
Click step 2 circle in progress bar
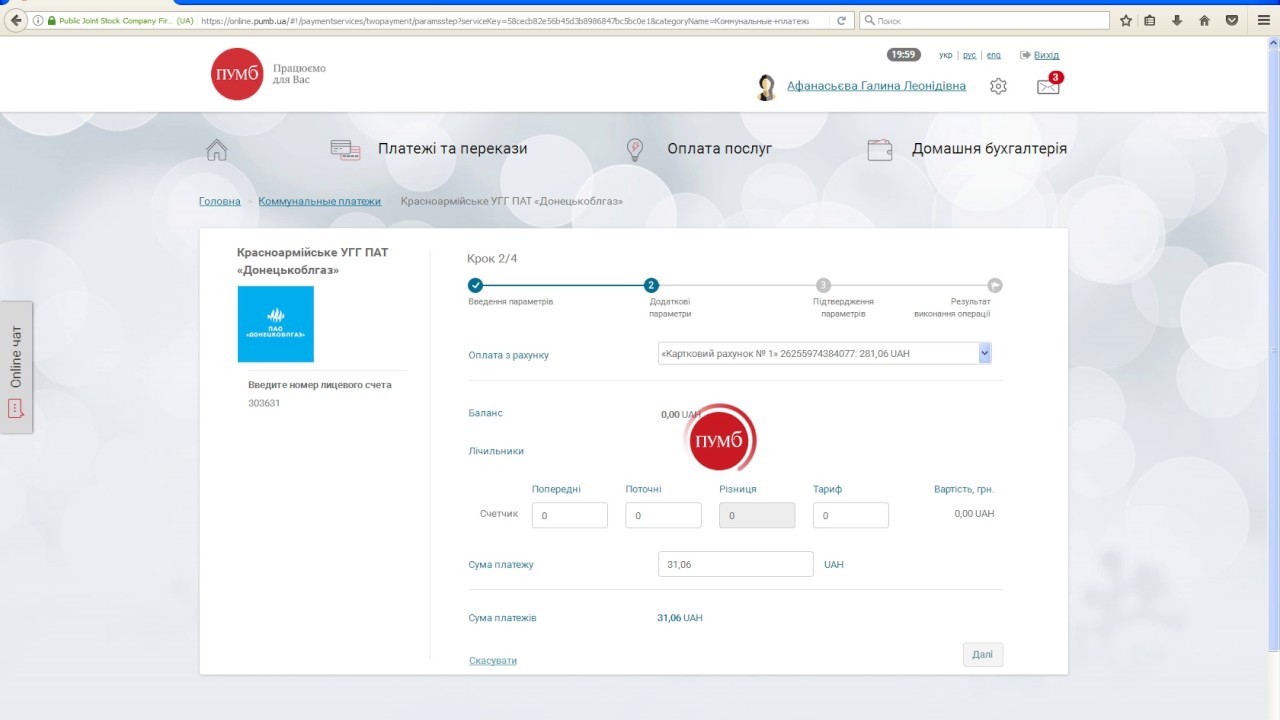click(x=652, y=285)
